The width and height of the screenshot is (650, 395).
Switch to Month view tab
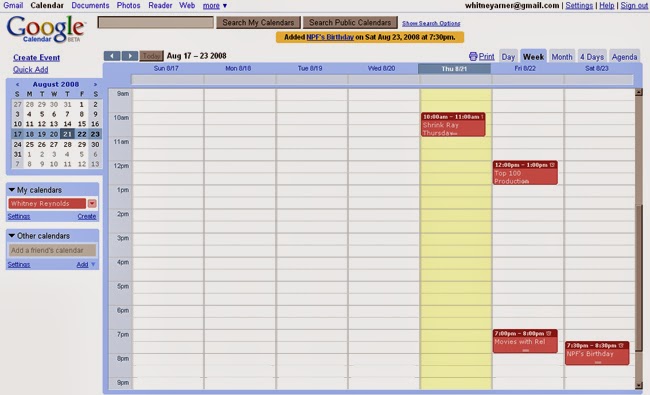562,57
